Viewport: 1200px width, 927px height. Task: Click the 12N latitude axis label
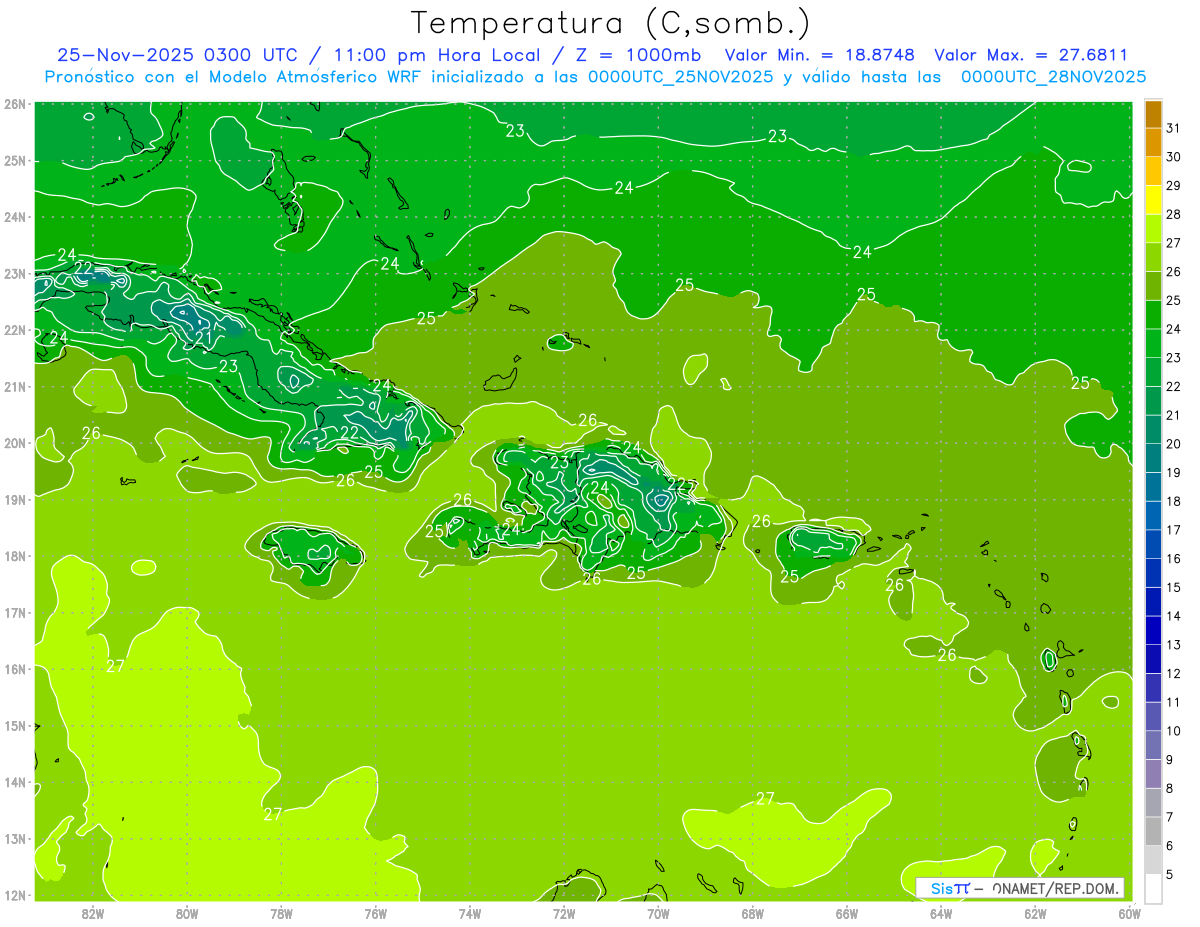coord(14,895)
